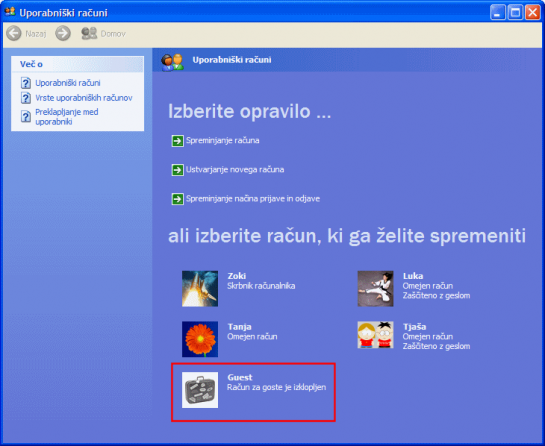
Task: Open Preklapljanje med uporabniki help topic
Action: [67, 117]
